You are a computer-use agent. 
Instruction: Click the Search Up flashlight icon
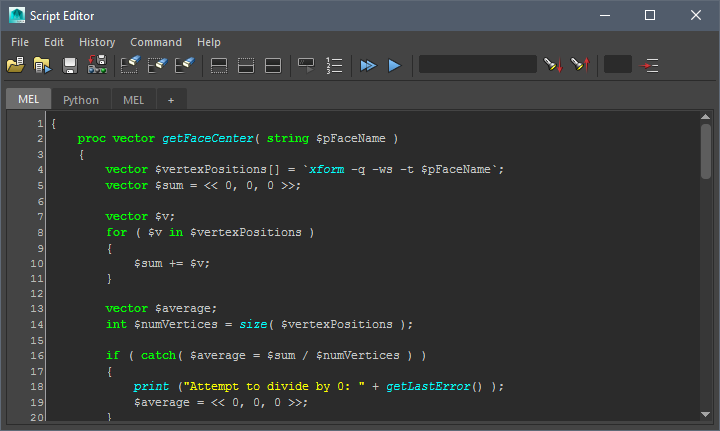[580, 65]
